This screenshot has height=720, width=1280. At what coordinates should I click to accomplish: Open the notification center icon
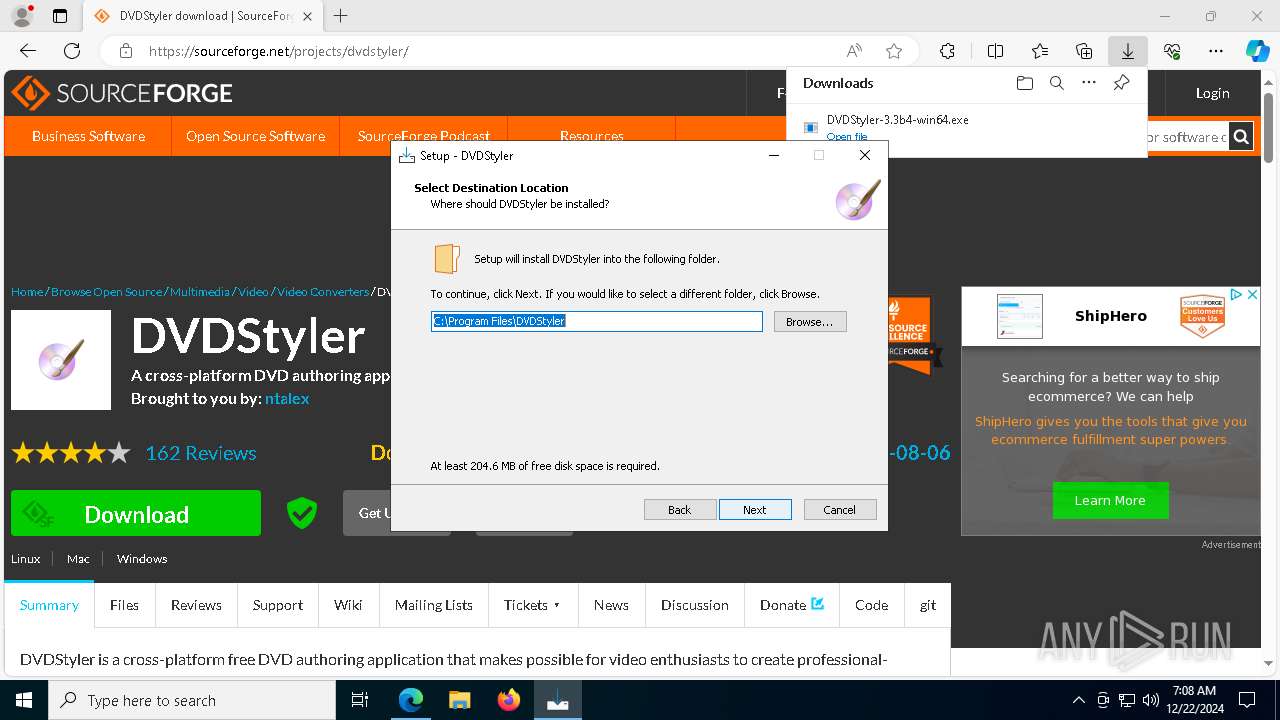coord(1247,700)
